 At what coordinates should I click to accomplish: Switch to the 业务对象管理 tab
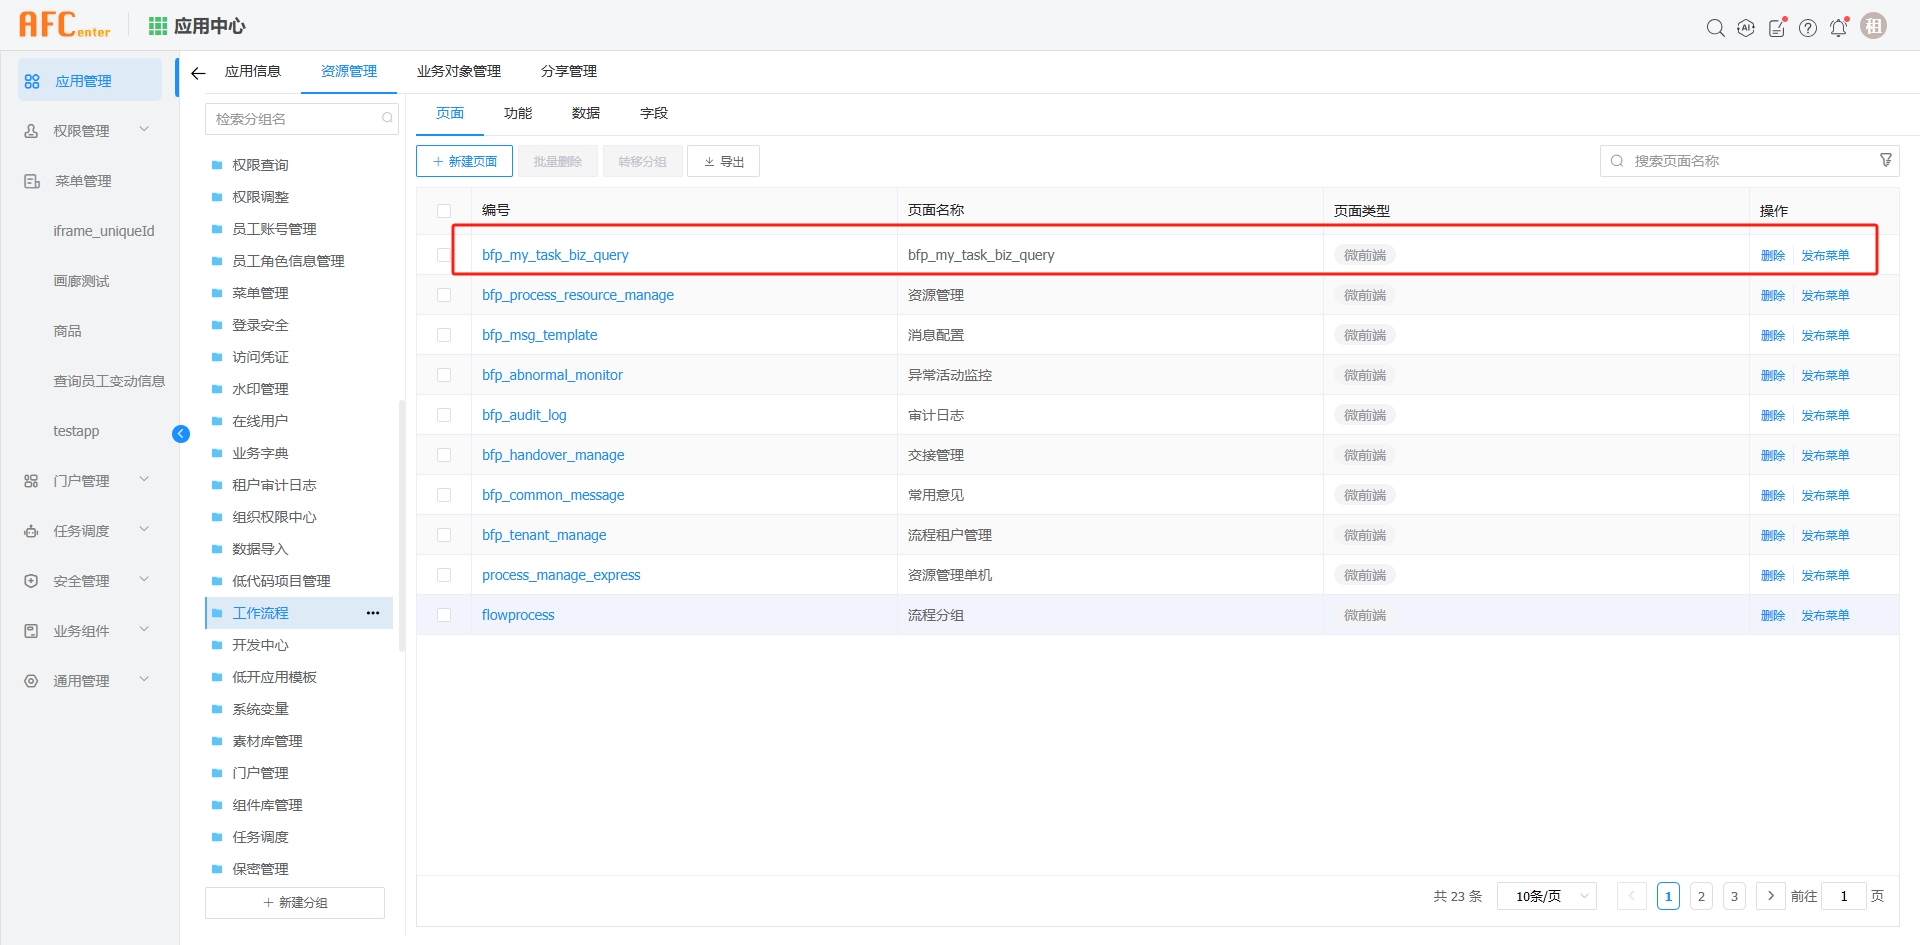(x=459, y=72)
